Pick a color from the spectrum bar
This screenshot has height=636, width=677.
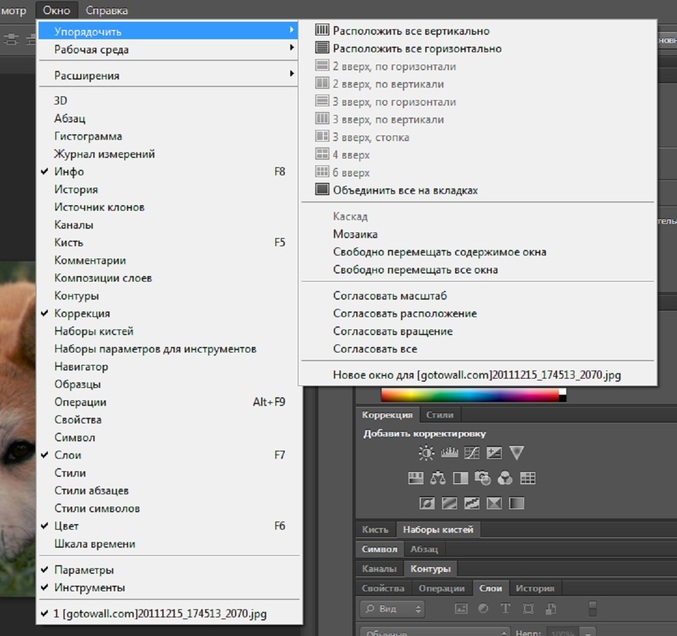point(470,395)
